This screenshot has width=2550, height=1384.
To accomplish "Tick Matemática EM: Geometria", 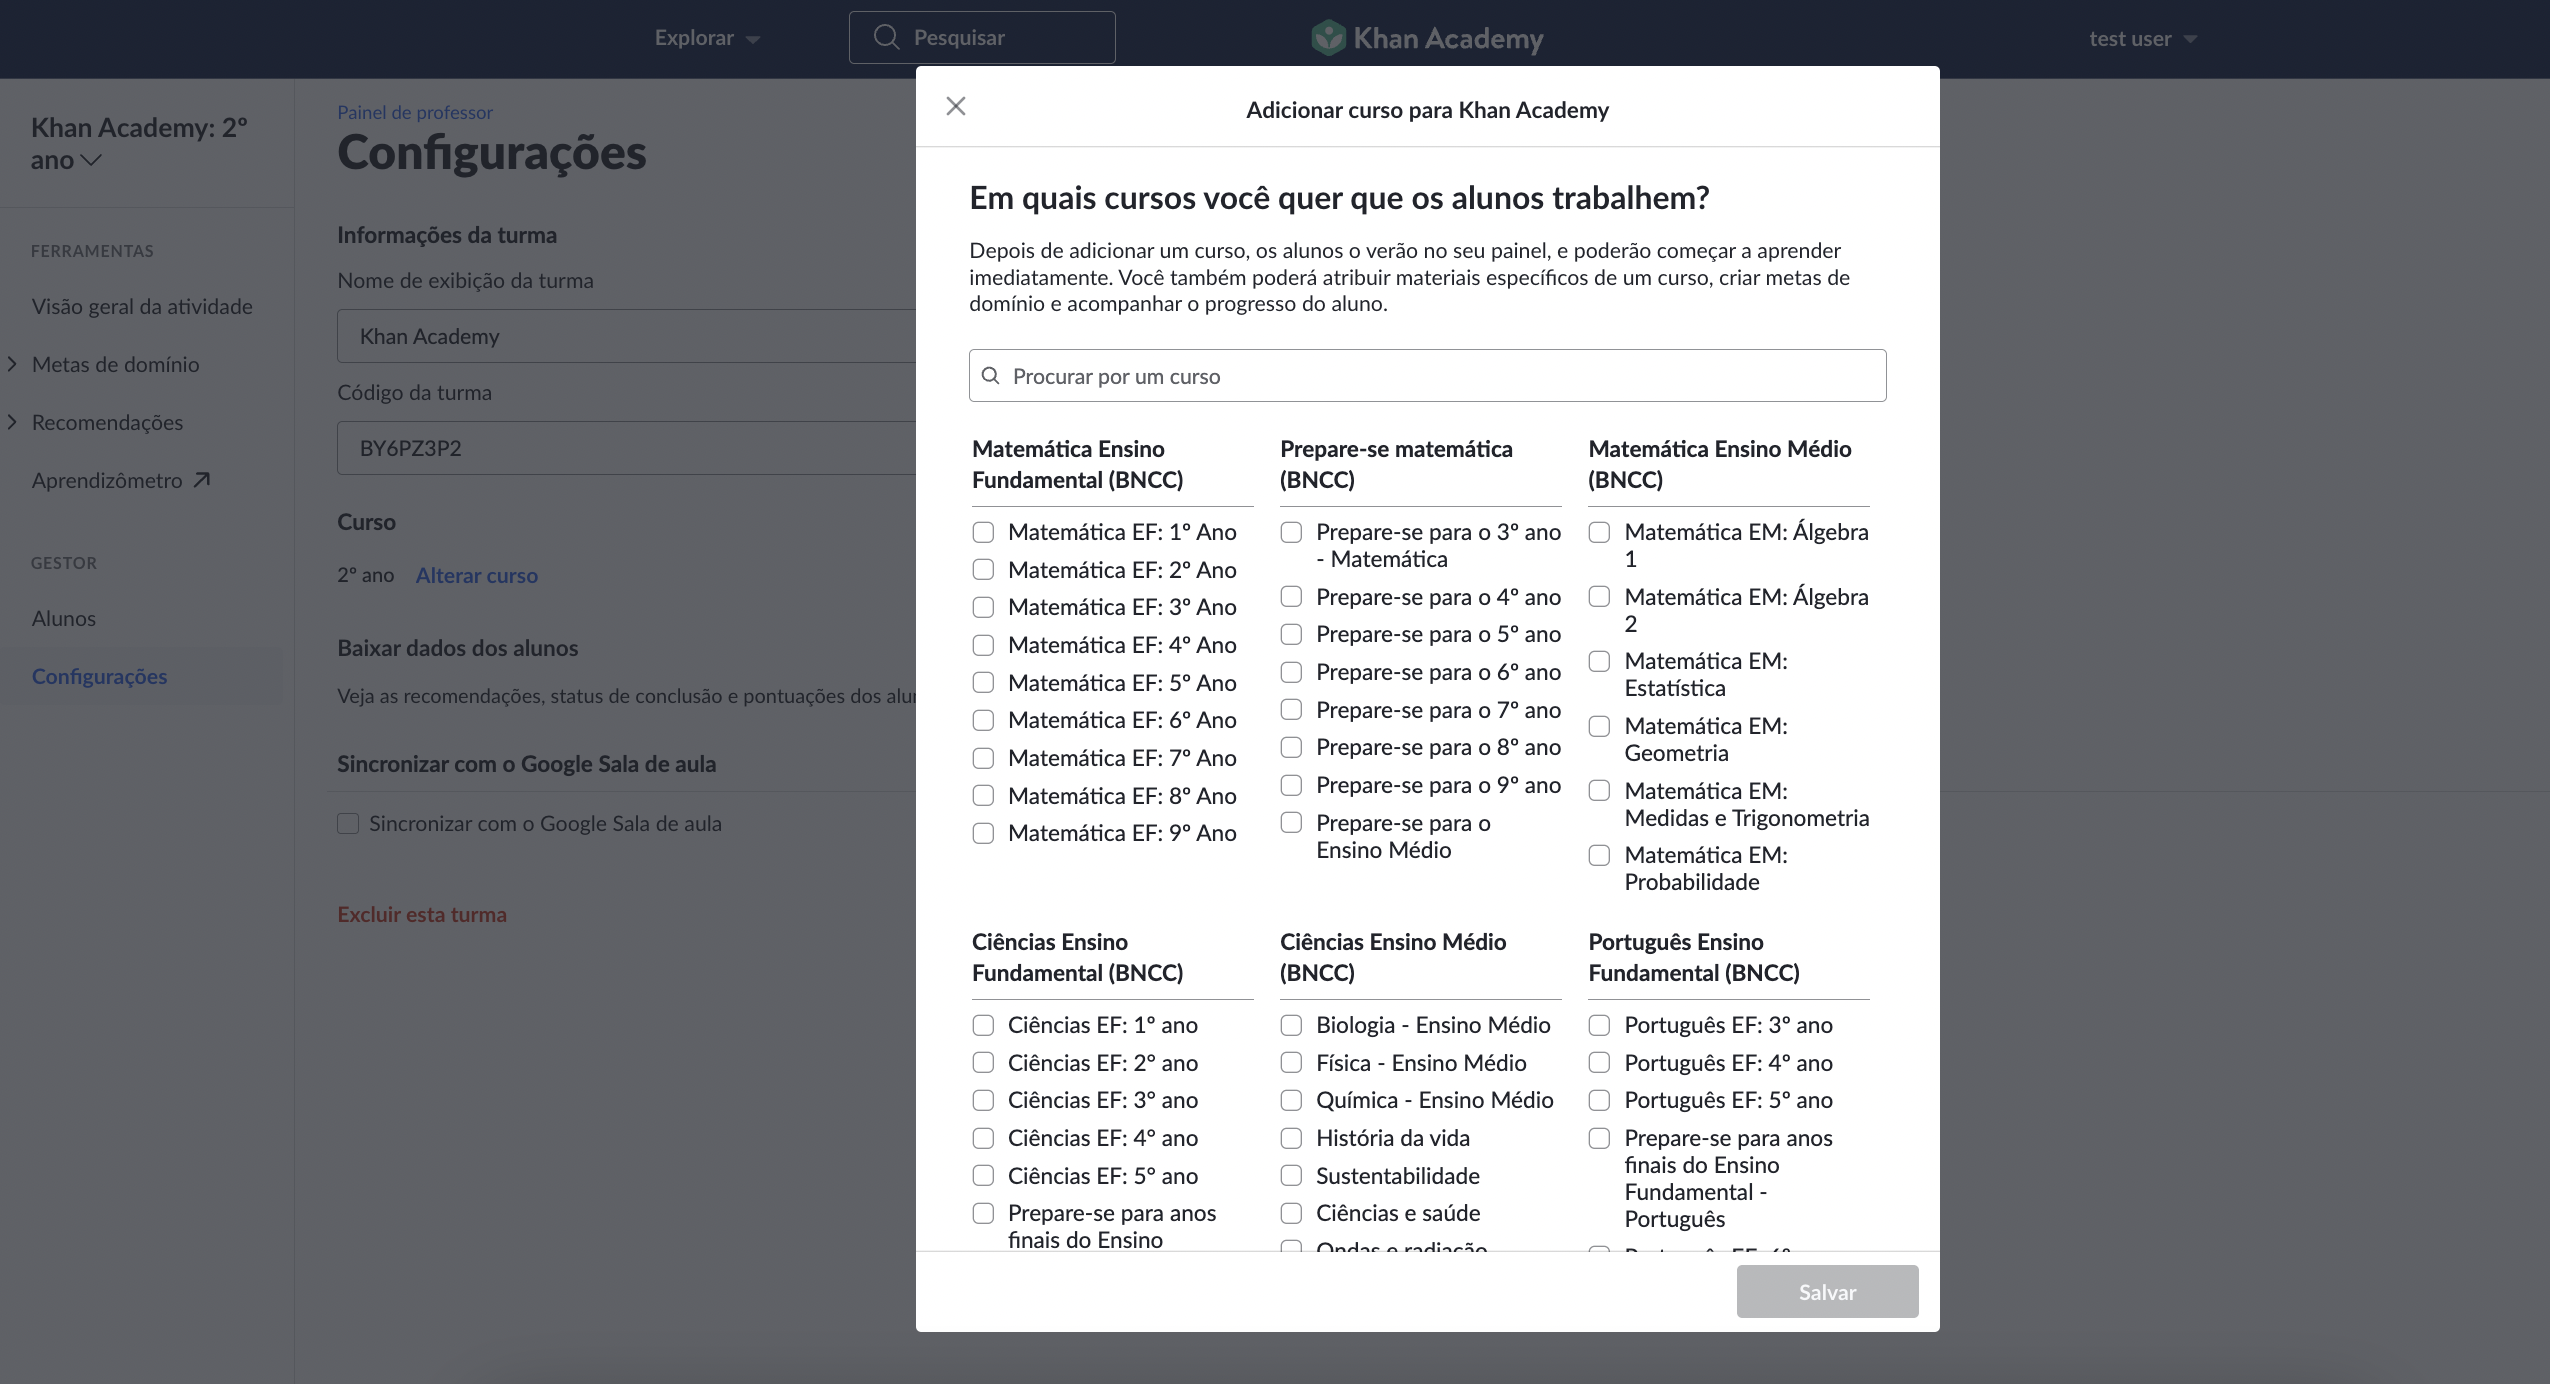I will point(1599,726).
